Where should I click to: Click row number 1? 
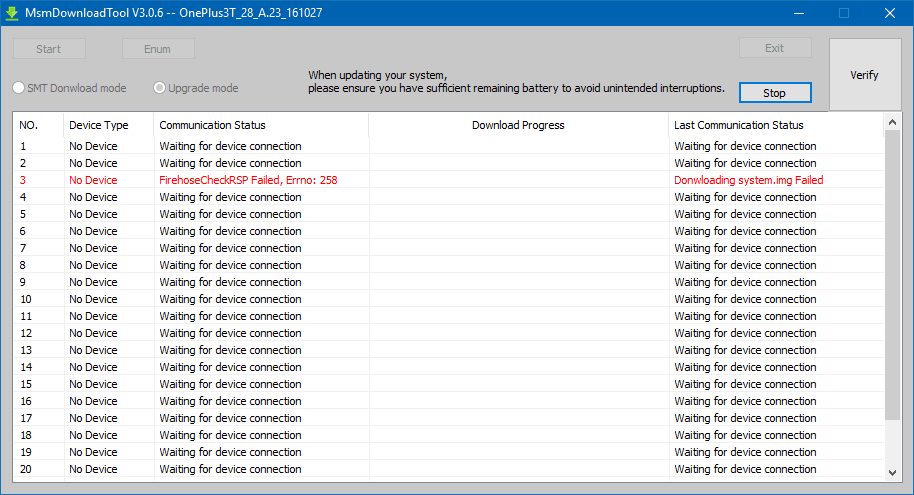[23, 146]
